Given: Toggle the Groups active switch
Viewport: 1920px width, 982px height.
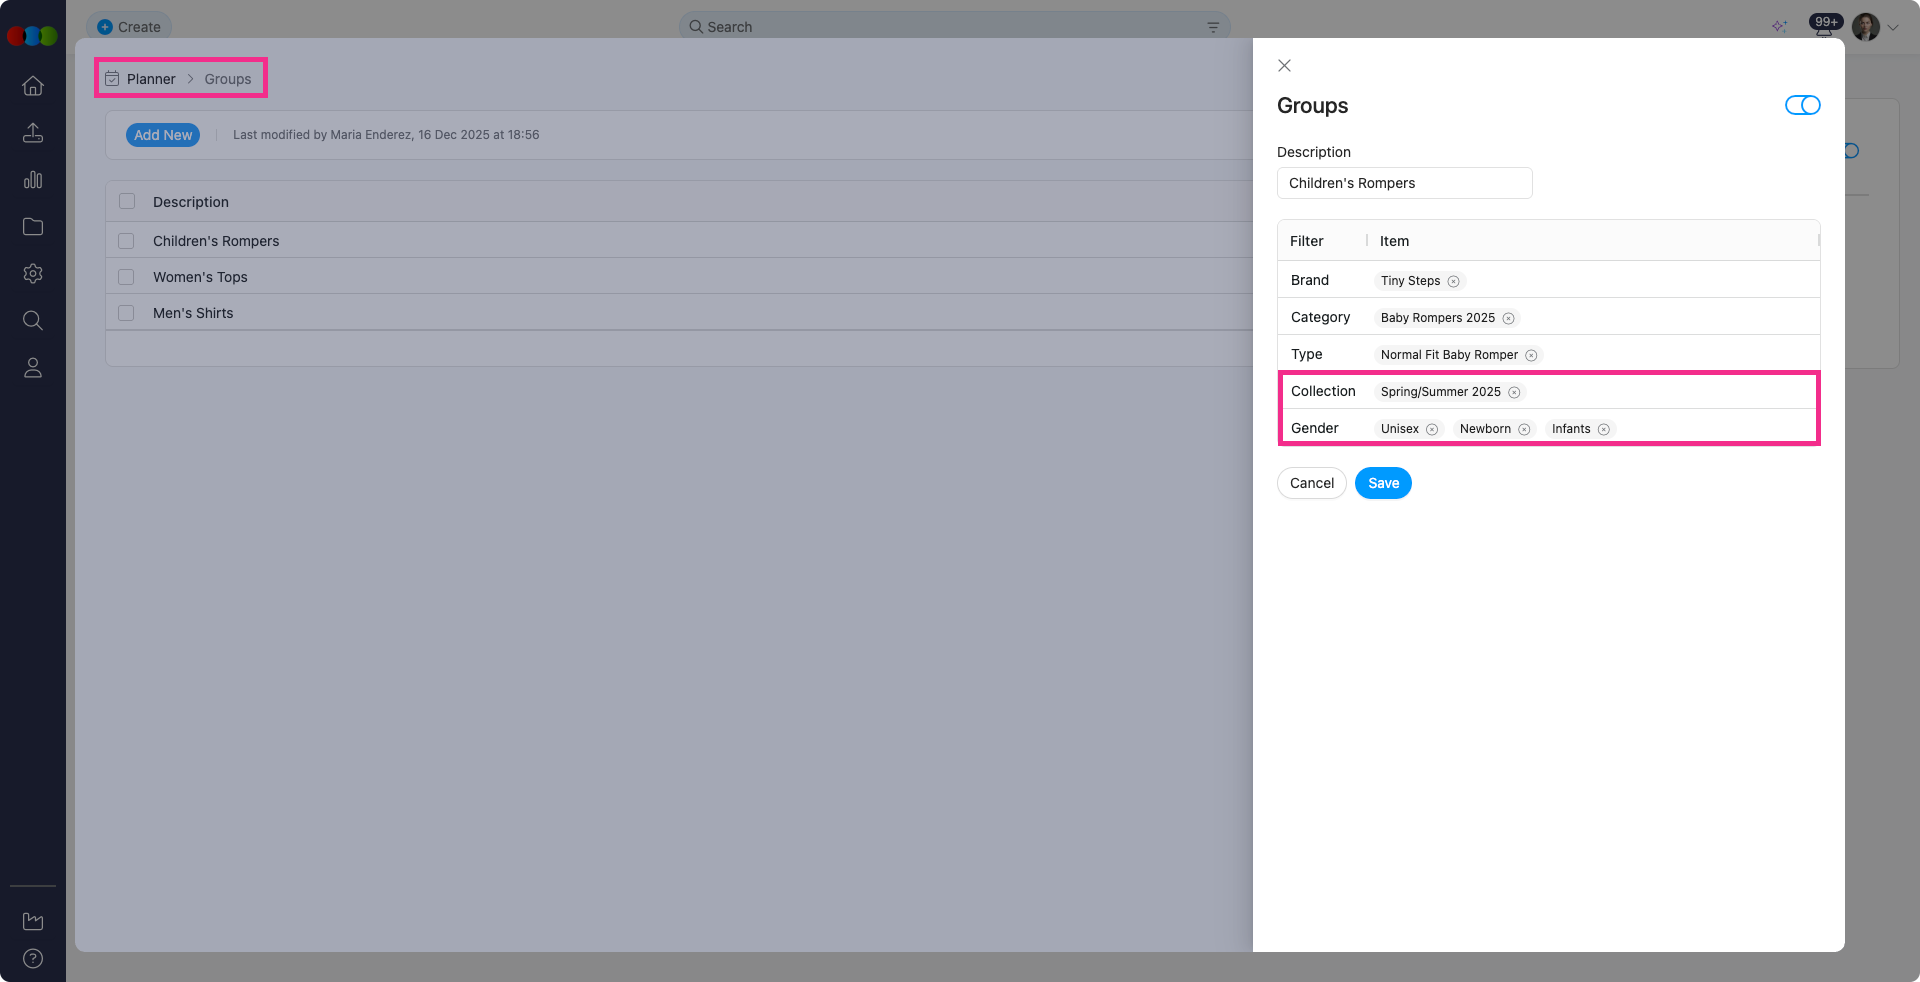Looking at the screenshot, I should click(x=1802, y=106).
